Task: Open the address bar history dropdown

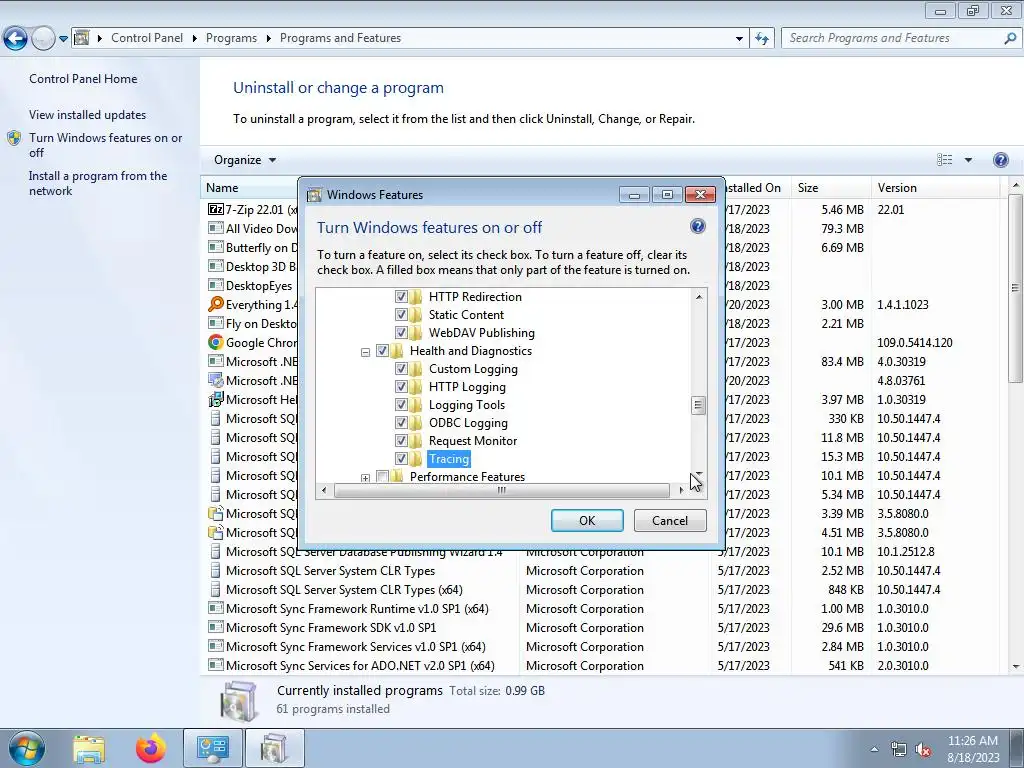Action: [739, 39]
